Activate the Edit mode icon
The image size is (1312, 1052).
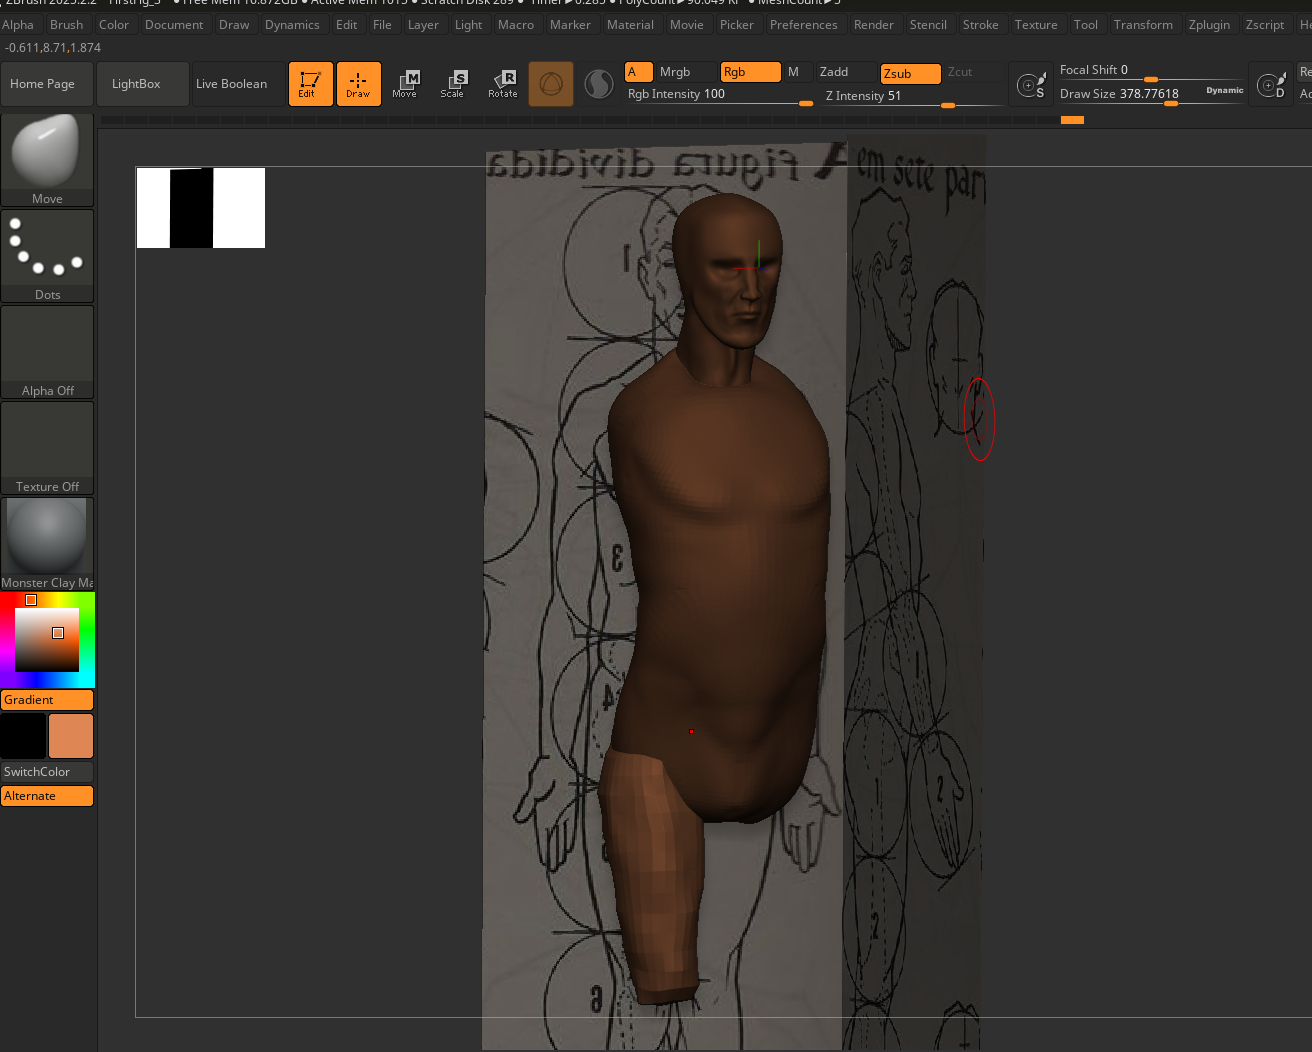pyautogui.click(x=310, y=84)
